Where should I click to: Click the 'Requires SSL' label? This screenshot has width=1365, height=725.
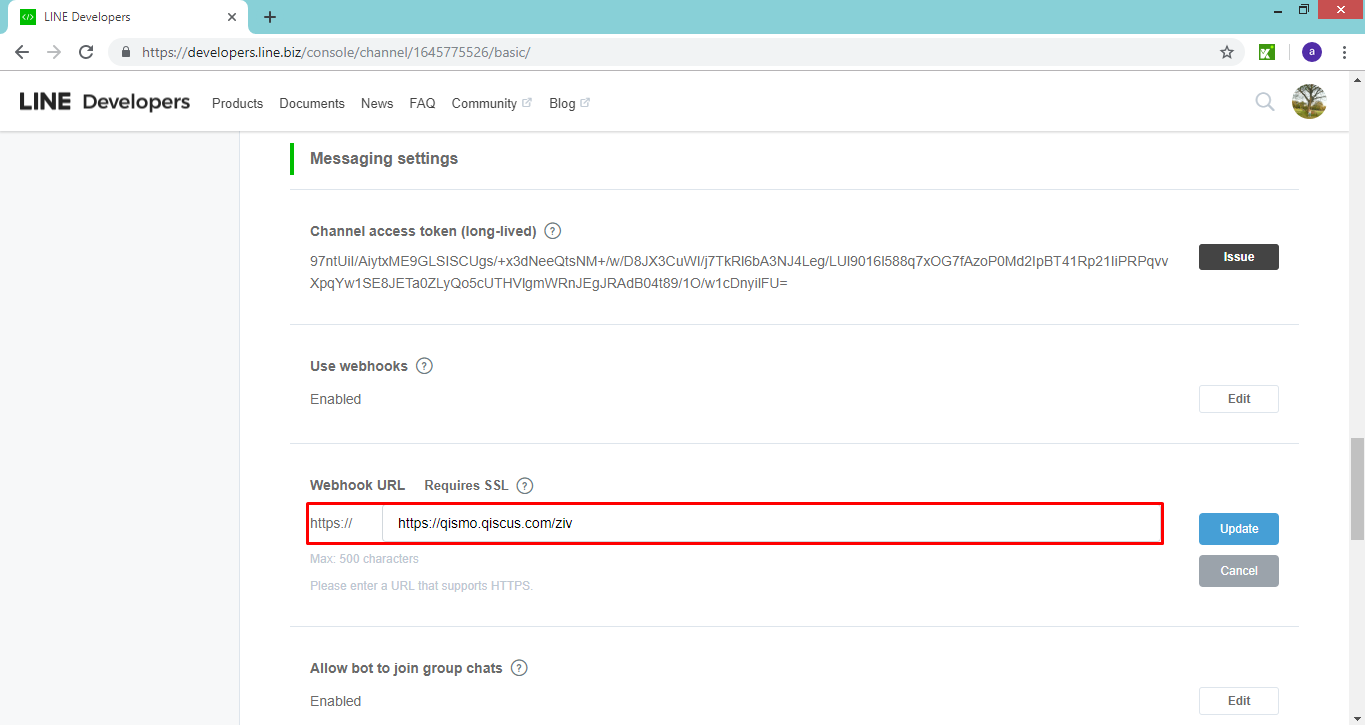click(x=466, y=486)
